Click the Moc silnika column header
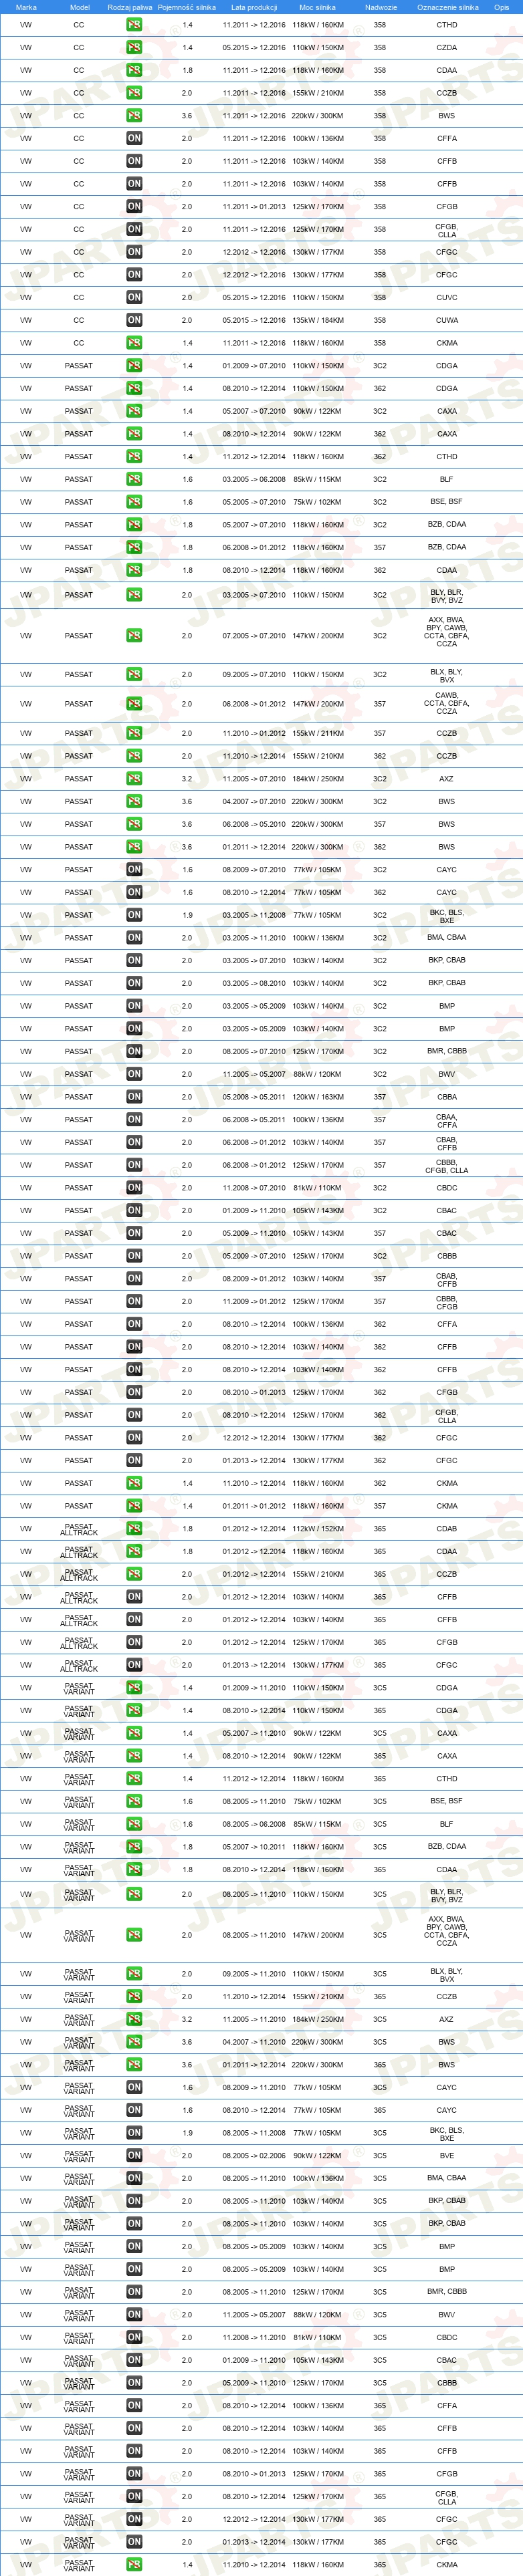 tap(318, 7)
